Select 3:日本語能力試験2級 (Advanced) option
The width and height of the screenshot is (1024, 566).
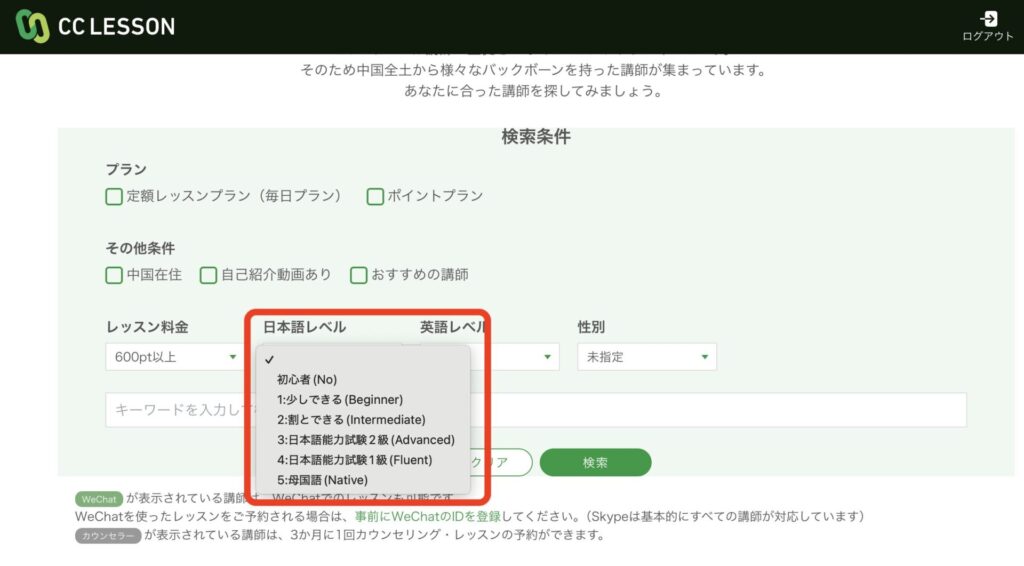366,439
